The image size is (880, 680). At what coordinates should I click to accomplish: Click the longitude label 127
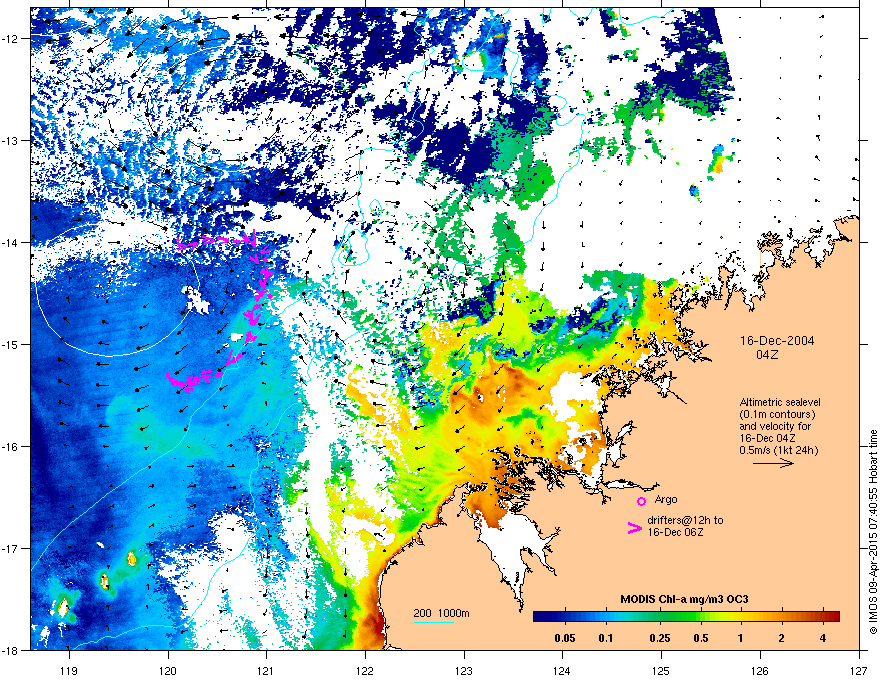click(x=859, y=670)
